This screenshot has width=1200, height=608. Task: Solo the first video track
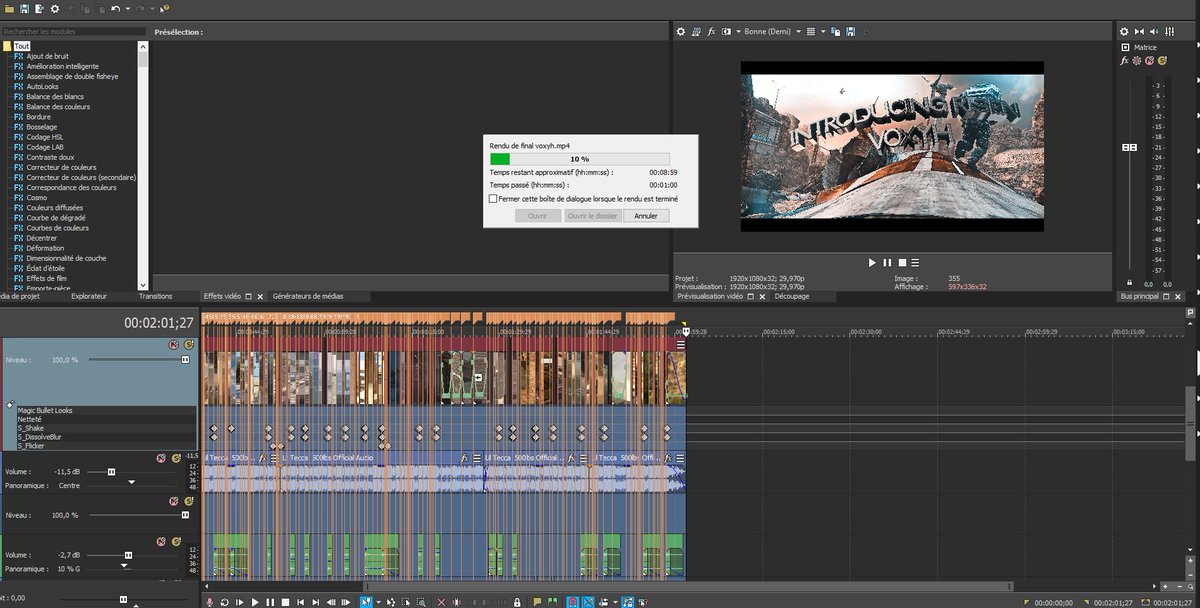[187, 344]
